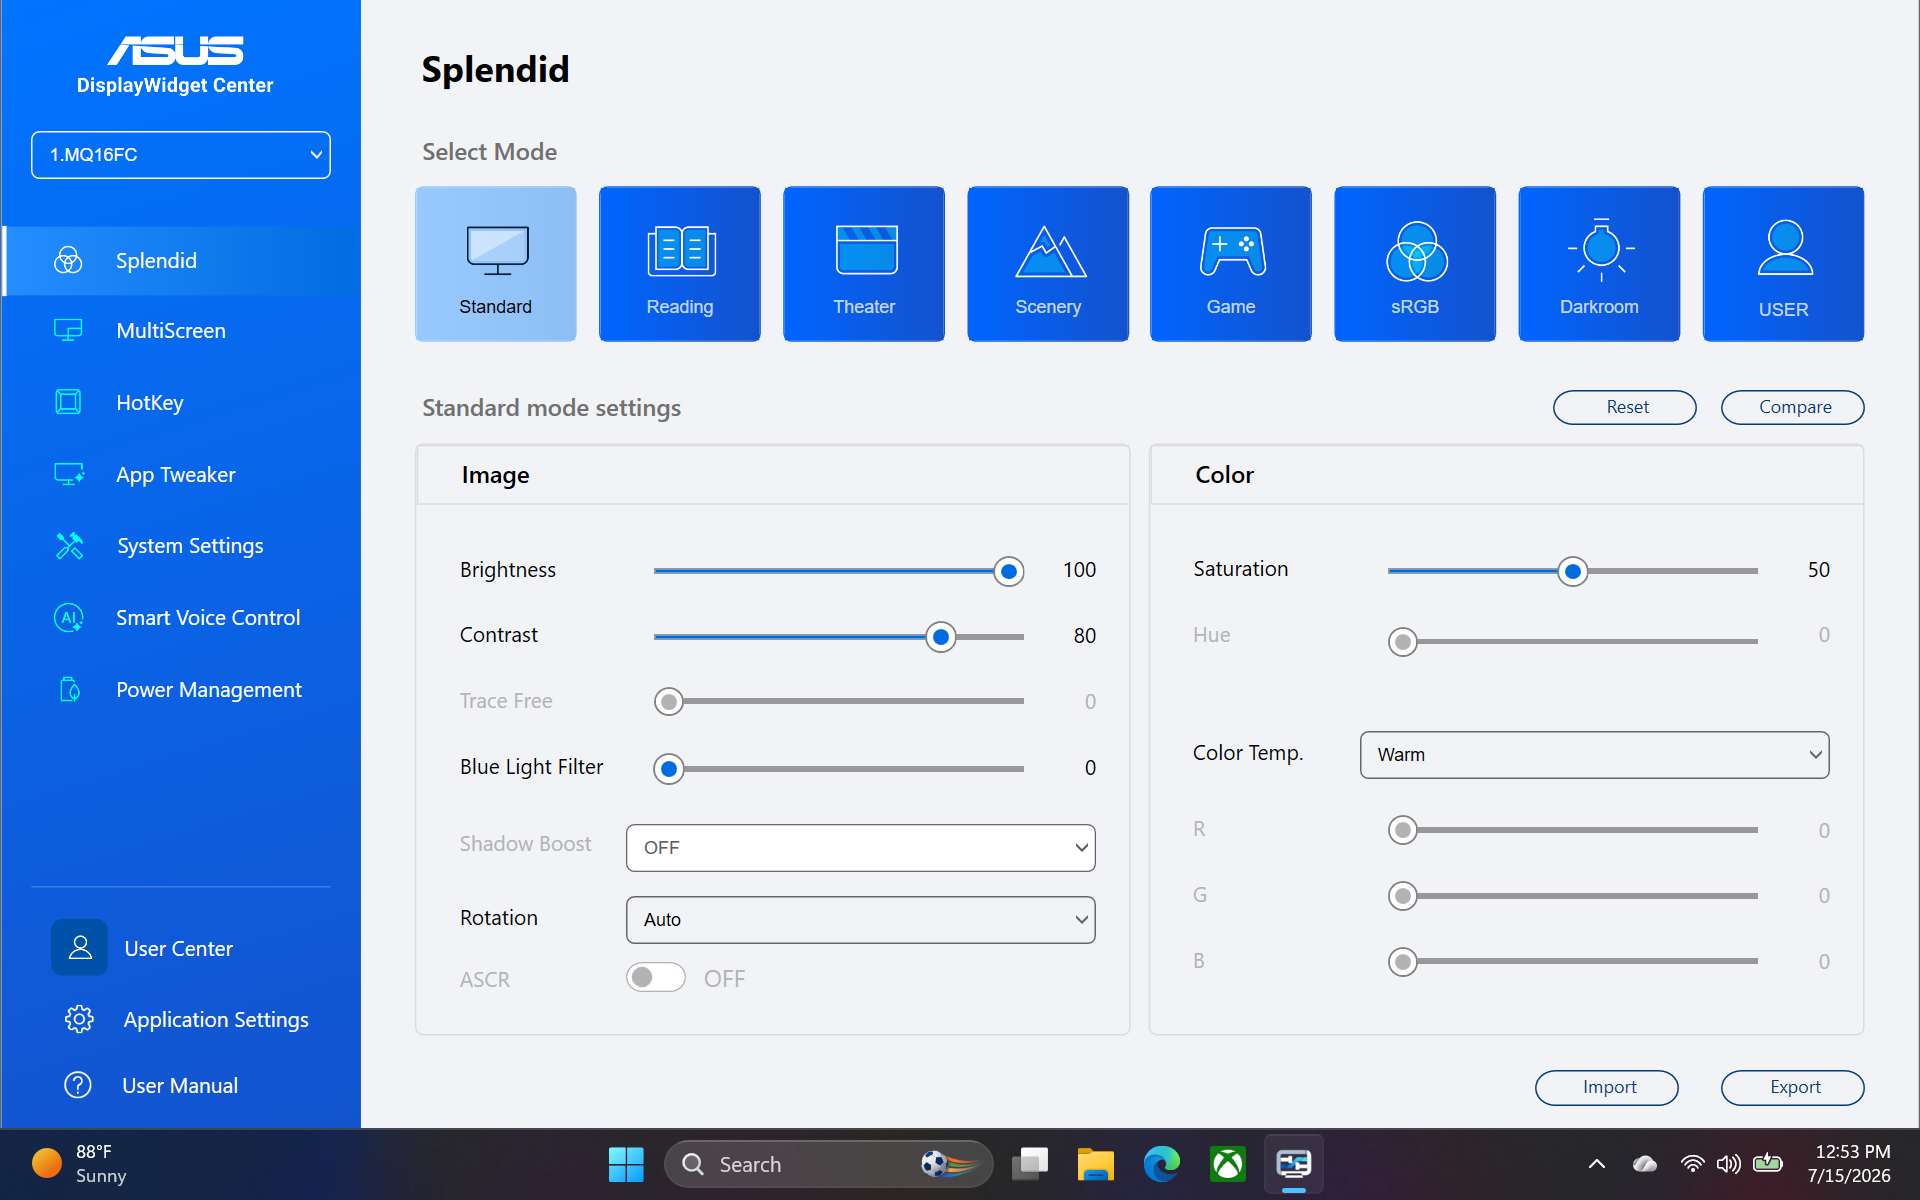The height and width of the screenshot is (1200, 1920).
Task: Click the Export button
Action: click(1793, 1087)
